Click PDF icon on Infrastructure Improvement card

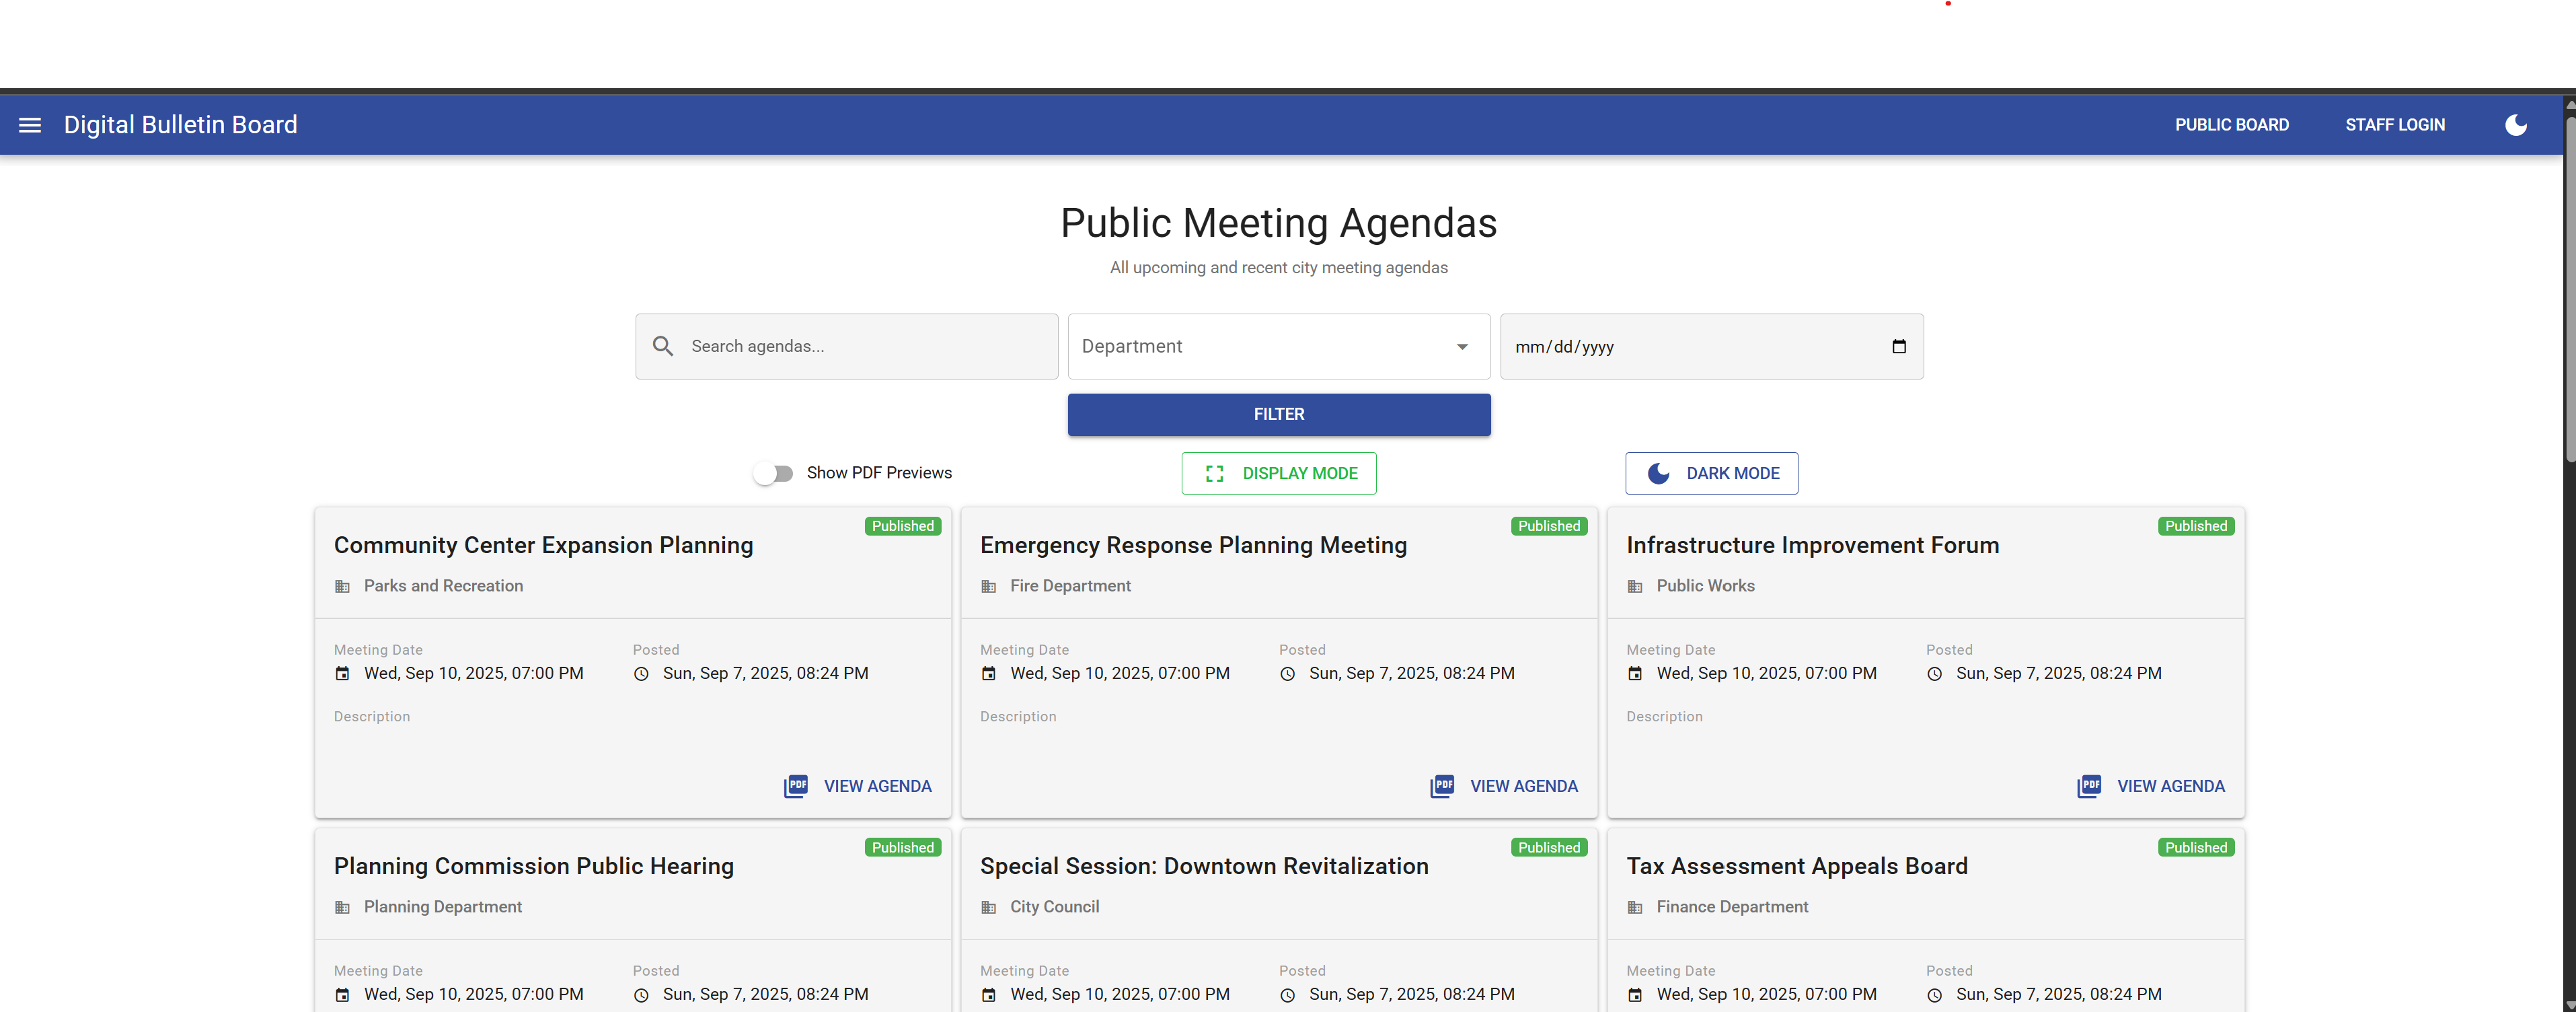click(2088, 786)
